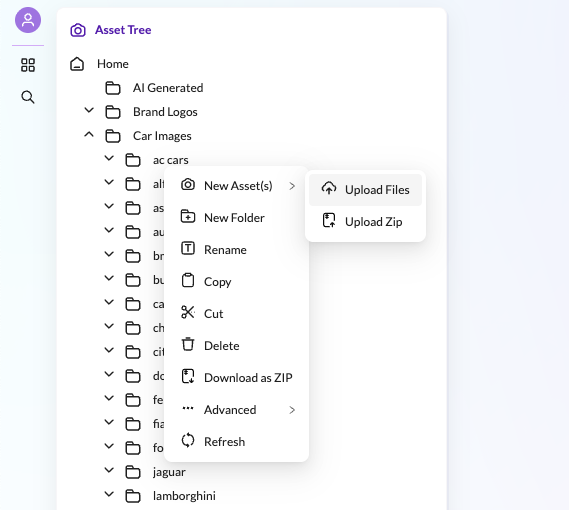
Task: Click the clipboard icon beside Copy
Action: tap(188, 281)
